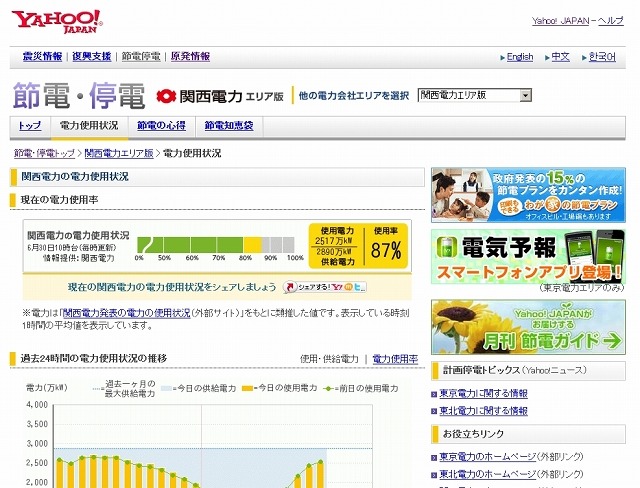Open the 月刊 節電ガイド banner
Image resolution: width=640 pixels, height=488 pixels.
point(528,327)
